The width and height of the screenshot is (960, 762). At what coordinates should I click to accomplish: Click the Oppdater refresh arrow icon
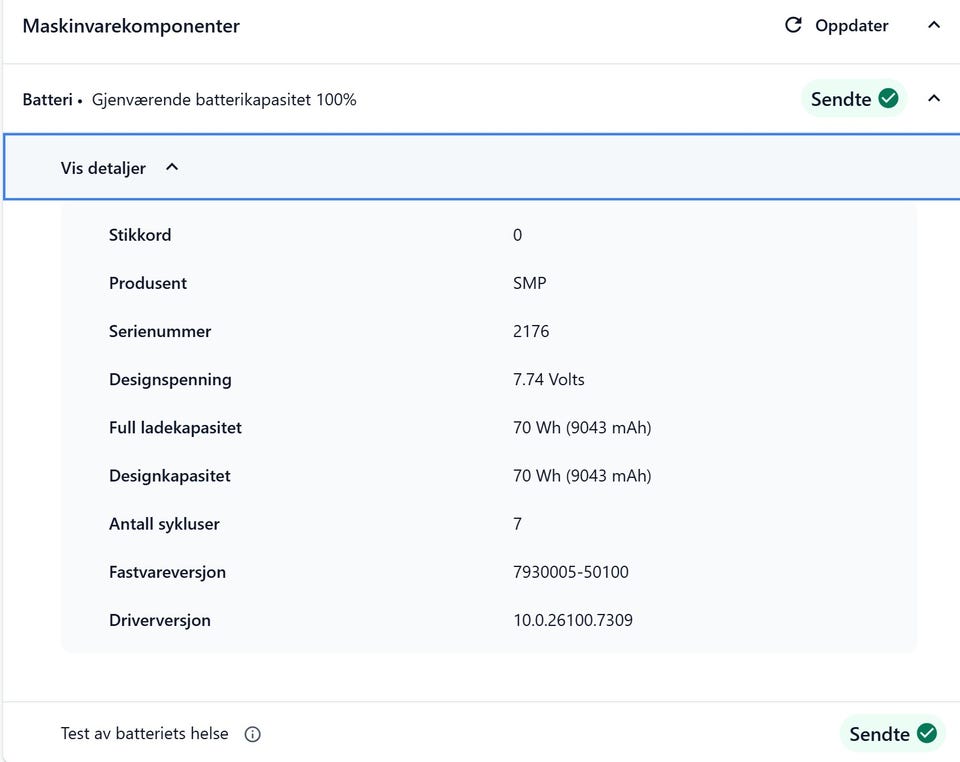793,25
